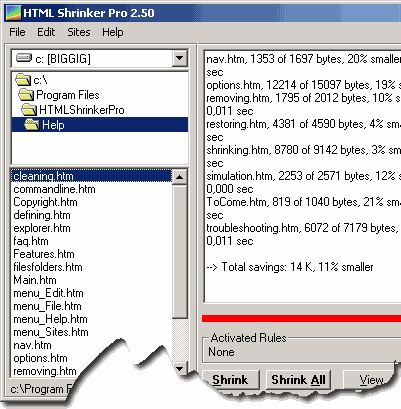Screen dimensions: 401x409
Task: Expand the drive selection dropdown arrow
Action: coord(179,58)
